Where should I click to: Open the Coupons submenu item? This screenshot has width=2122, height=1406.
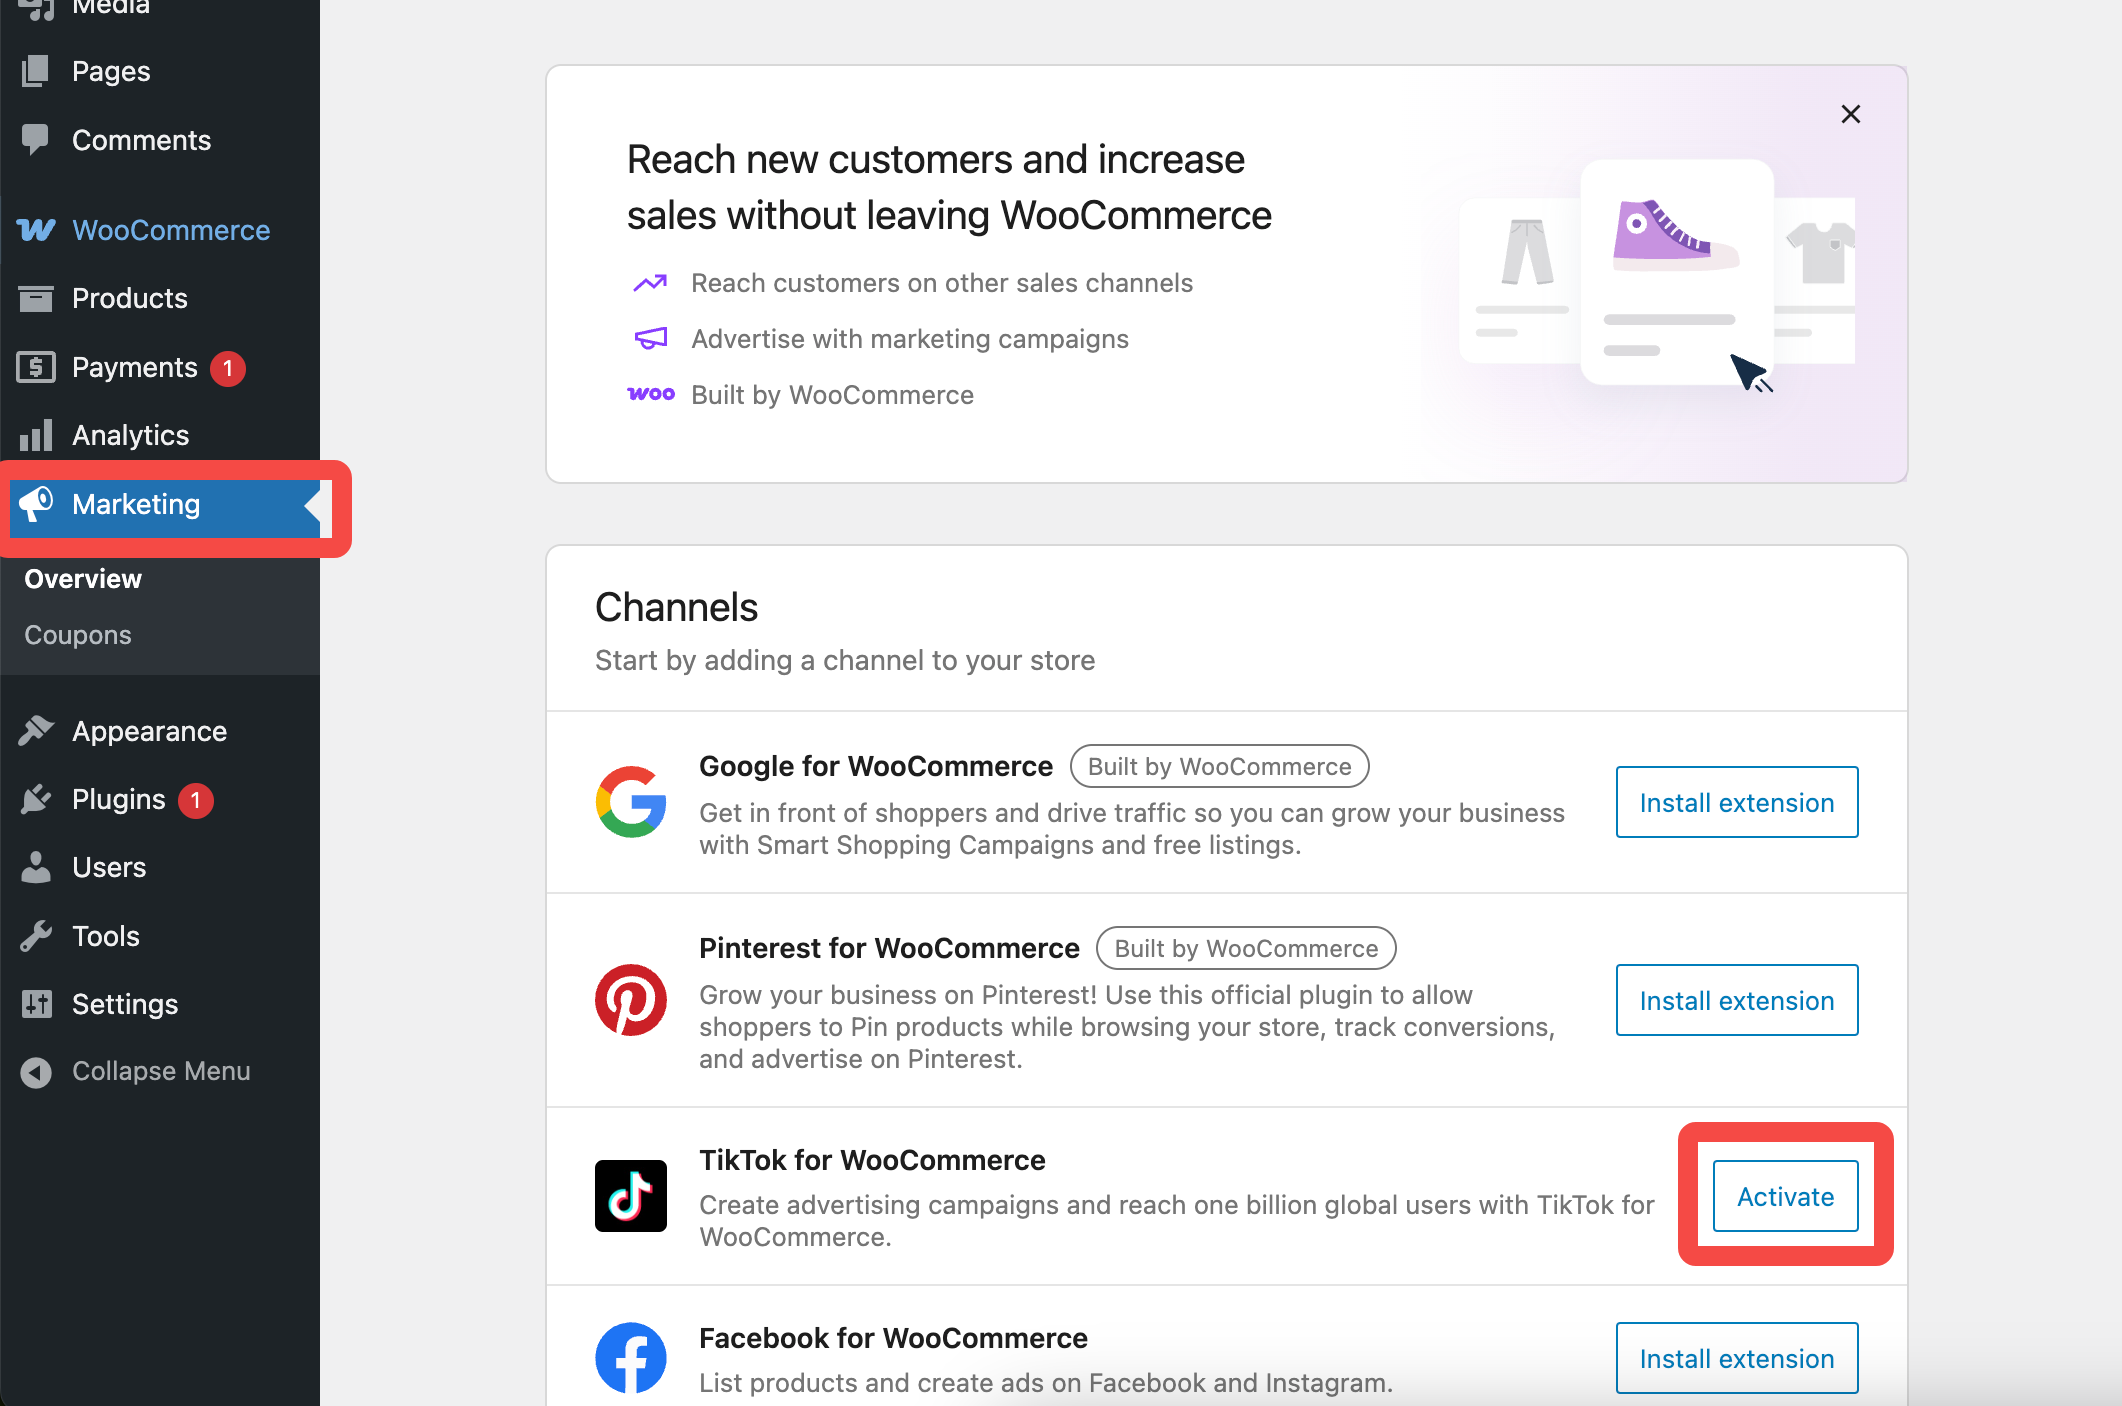[x=78, y=635]
